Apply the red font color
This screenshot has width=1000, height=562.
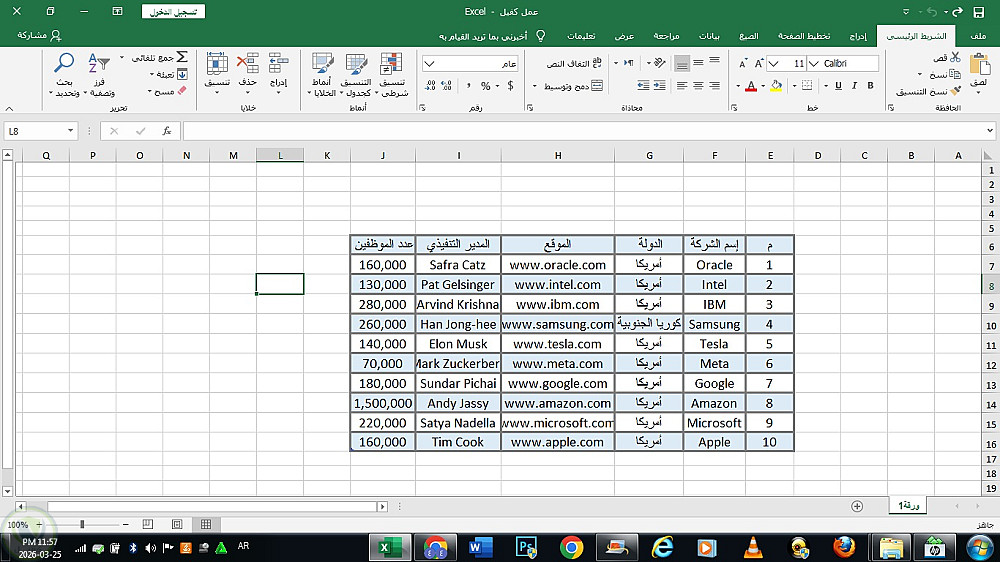coord(751,85)
